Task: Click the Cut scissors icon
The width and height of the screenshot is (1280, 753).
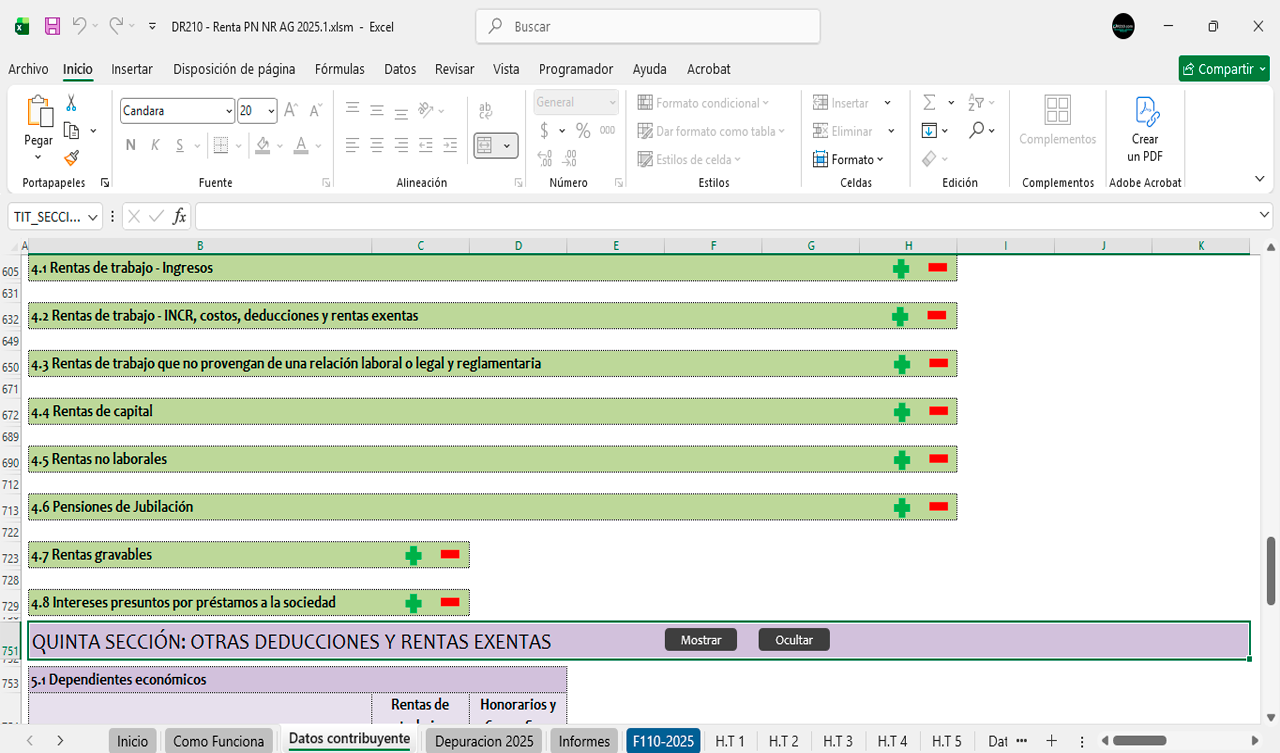Action: tap(71, 103)
